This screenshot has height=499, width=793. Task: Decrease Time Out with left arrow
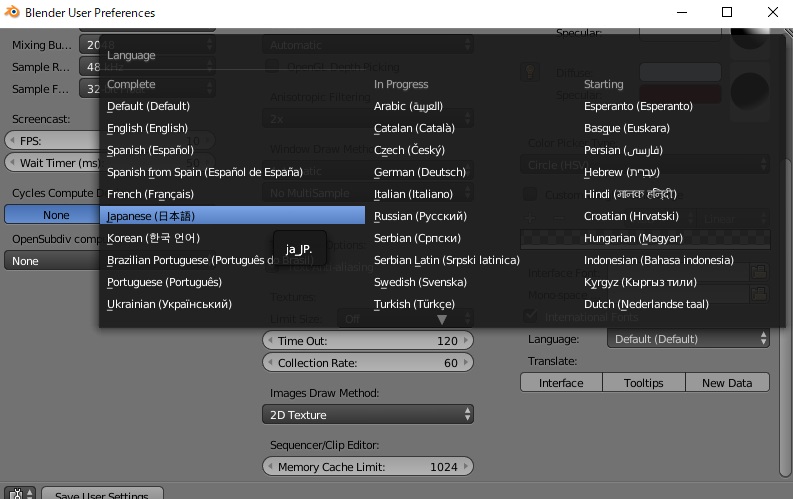pyautogui.click(x=270, y=341)
